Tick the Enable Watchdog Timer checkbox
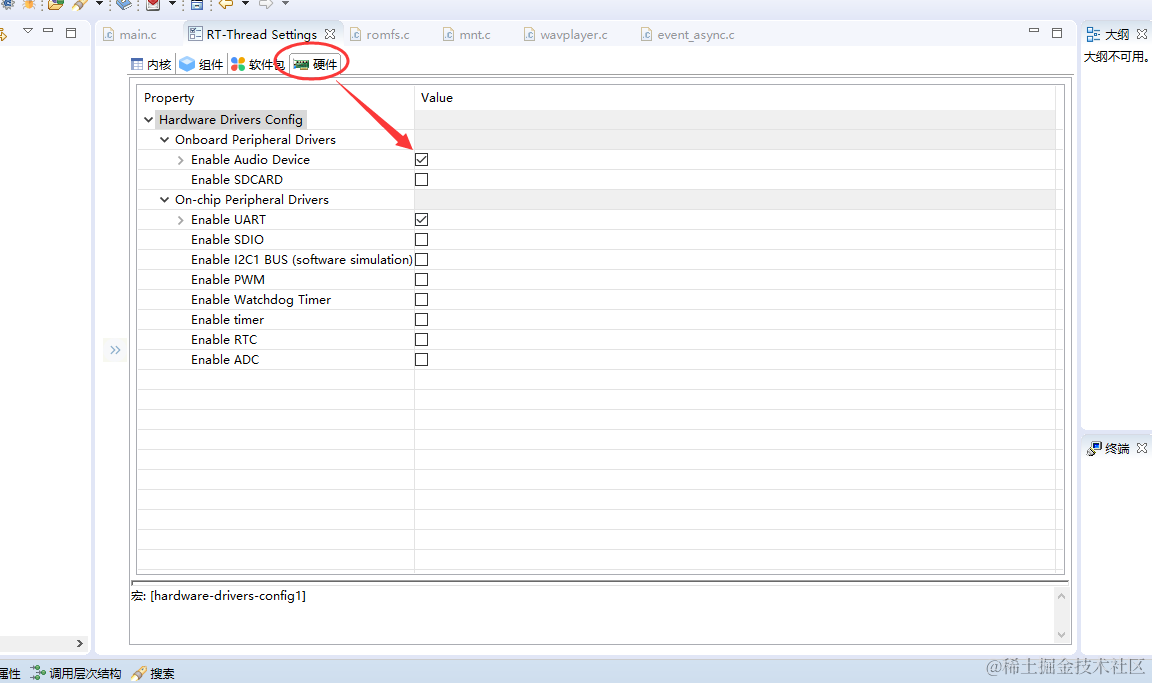The width and height of the screenshot is (1152, 683). click(421, 300)
